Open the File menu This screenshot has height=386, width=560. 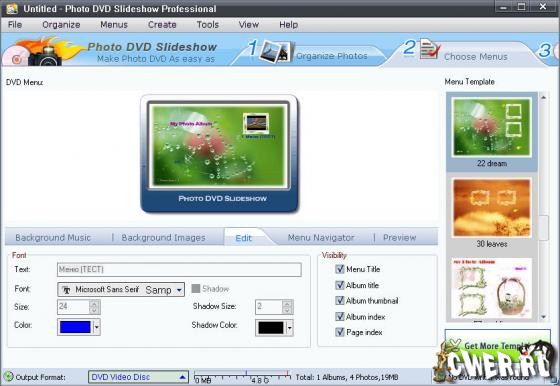[15, 25]
